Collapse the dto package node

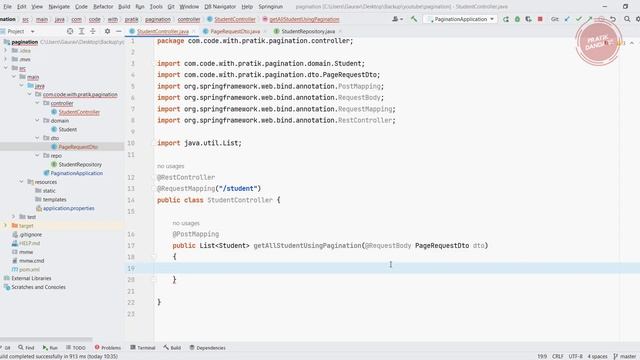pyautogui.click(x=37, y=138)
